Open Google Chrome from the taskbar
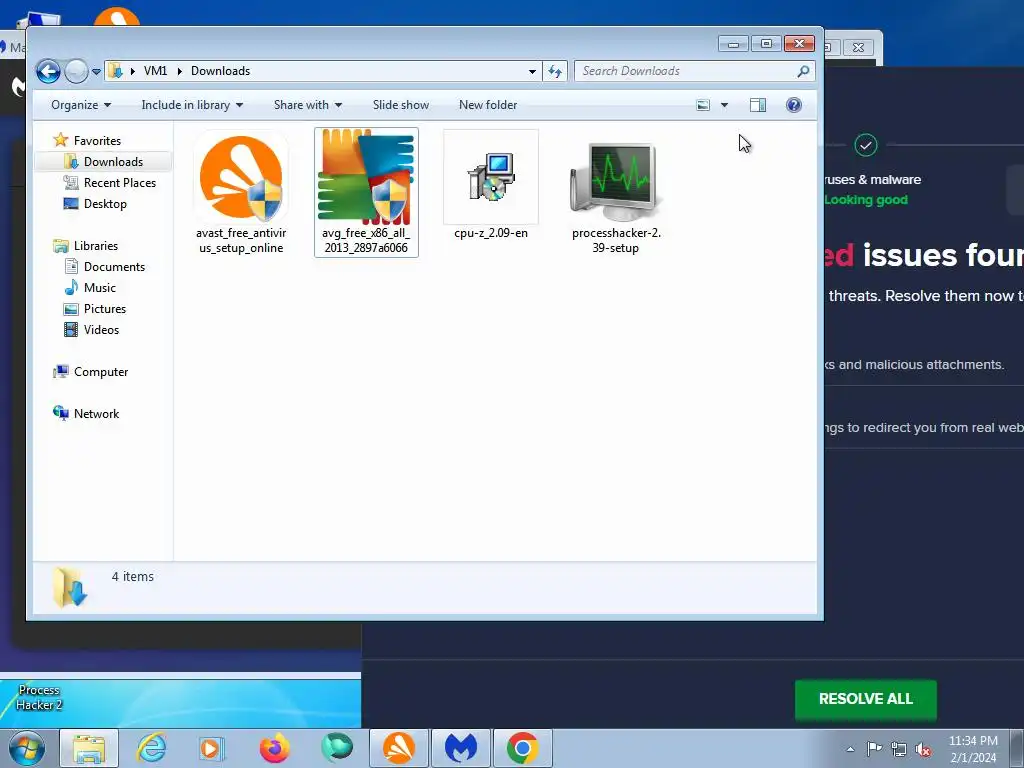1024x768 pixels. click(x=522, y=748)
